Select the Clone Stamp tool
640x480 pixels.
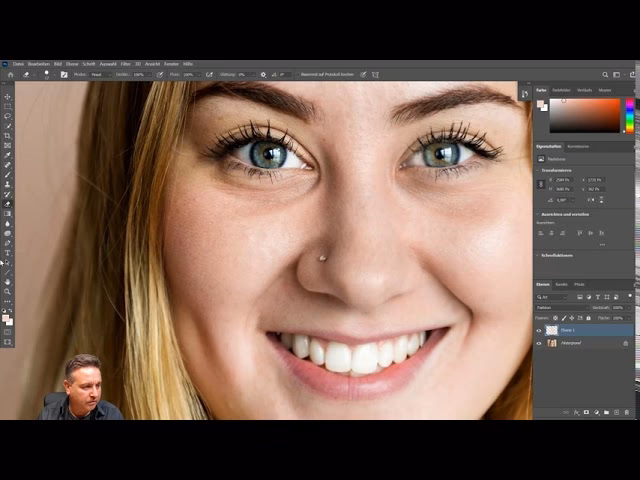click(8, 184)
